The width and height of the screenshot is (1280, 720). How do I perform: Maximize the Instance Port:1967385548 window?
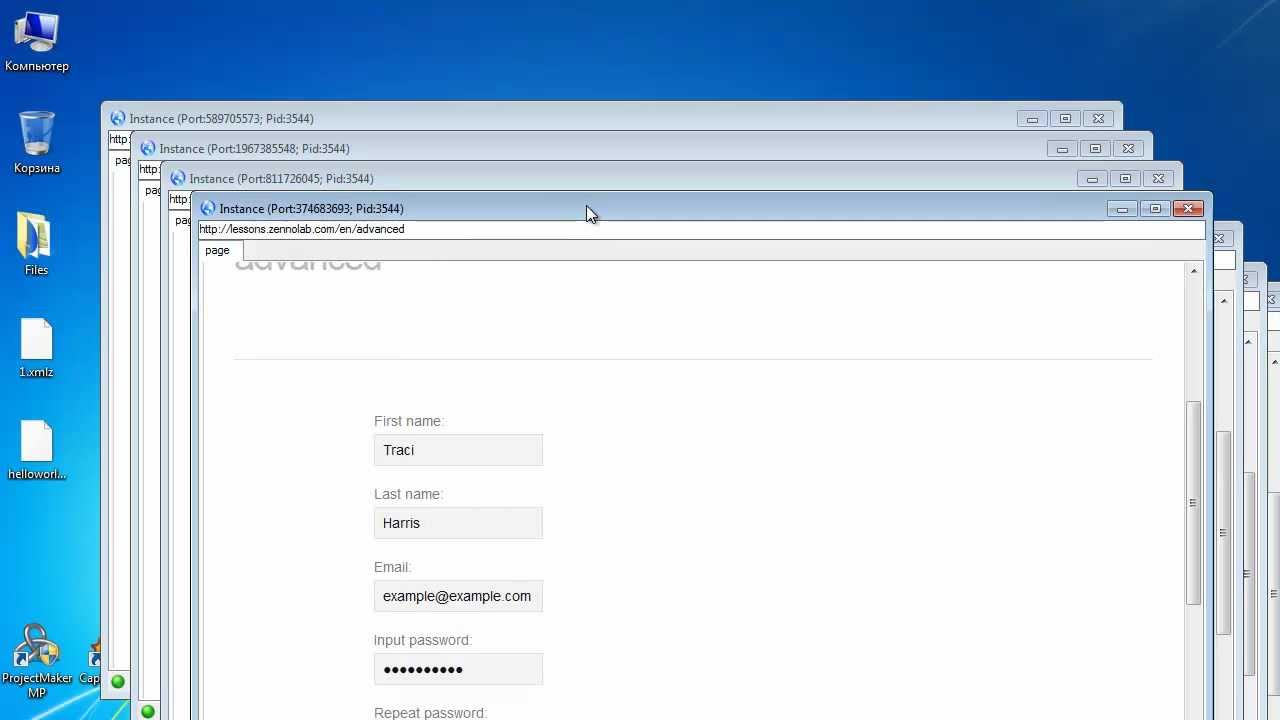1095,149
